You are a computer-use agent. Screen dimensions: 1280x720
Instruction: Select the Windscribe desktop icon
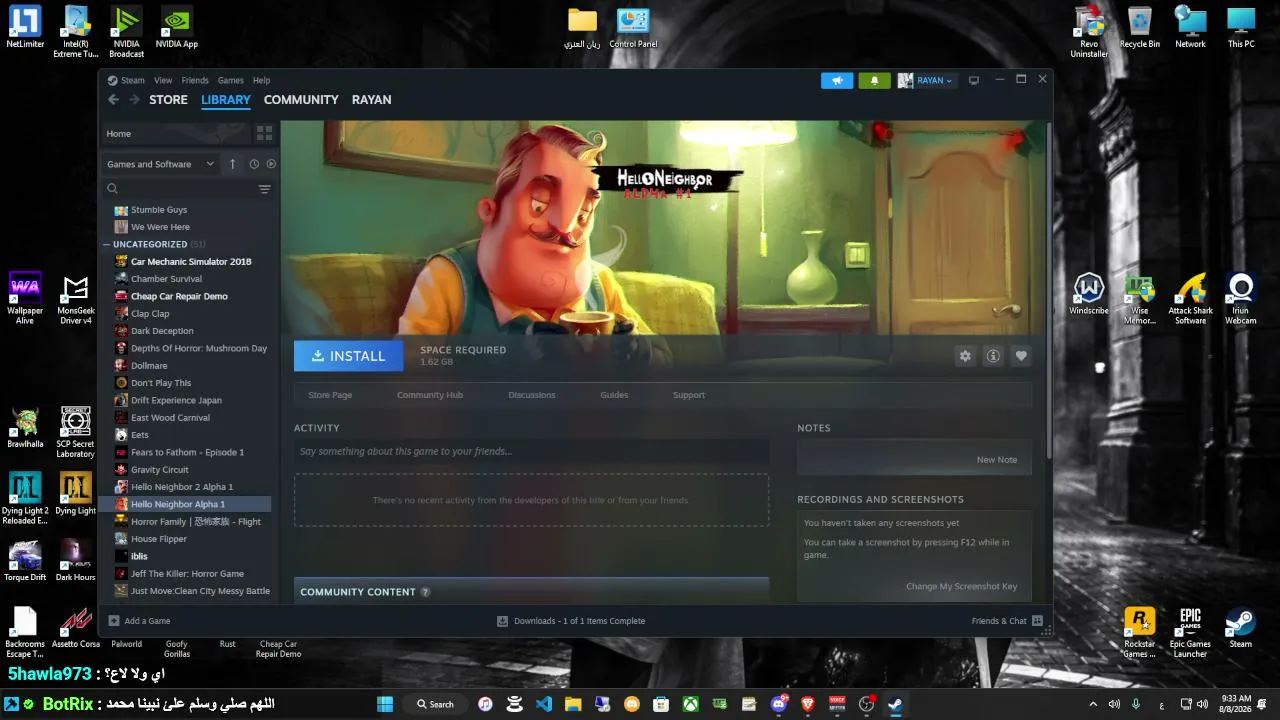[1089, 294]
